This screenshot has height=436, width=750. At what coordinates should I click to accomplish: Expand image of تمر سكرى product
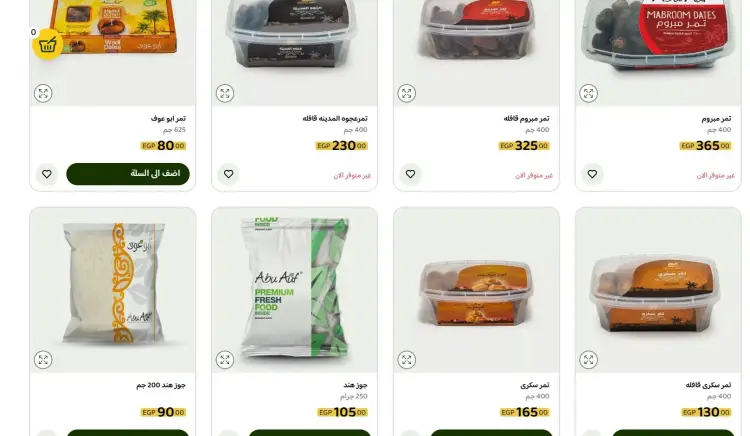click(x=407, y=360)
